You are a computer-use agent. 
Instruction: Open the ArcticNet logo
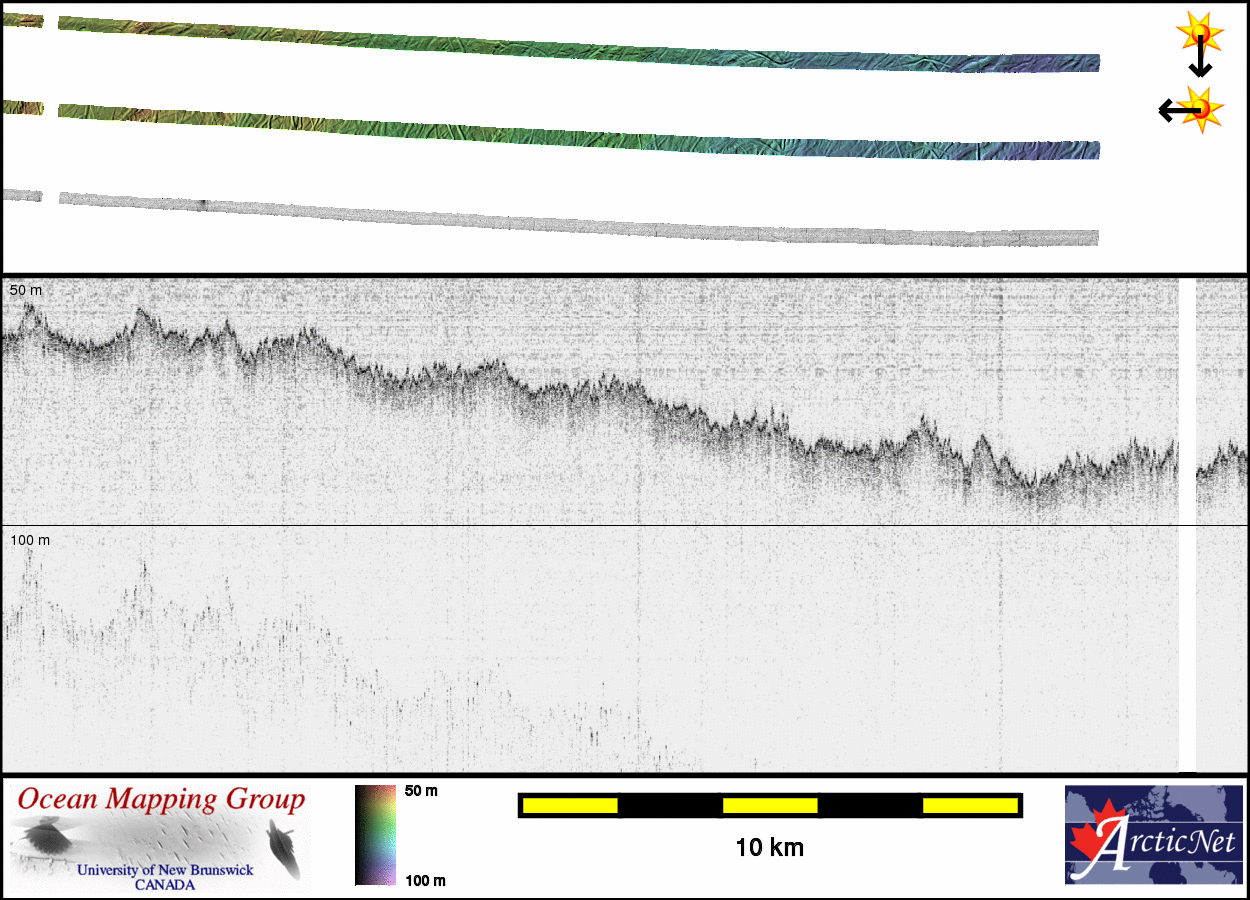1153,835
